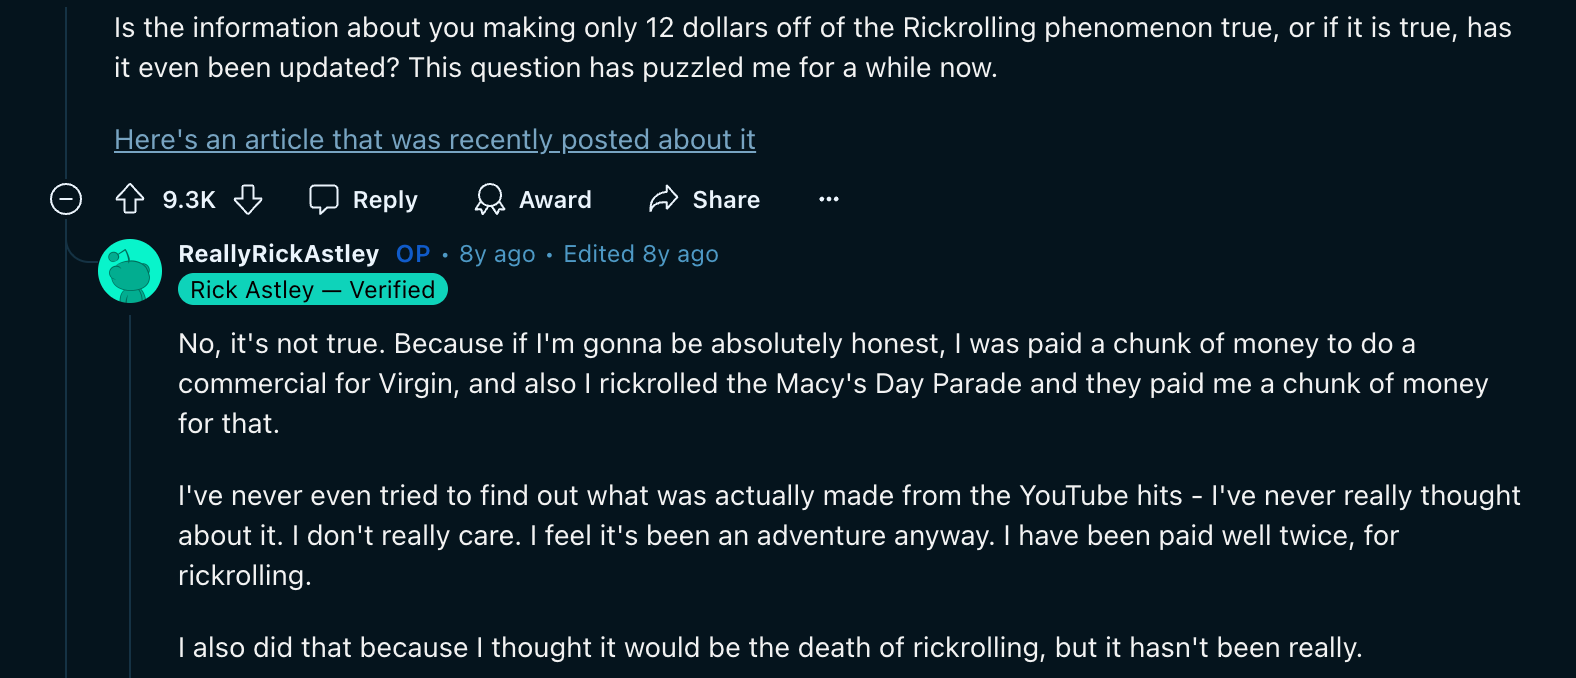The width and height of the screenshot is (1576, 678).
Task: Click ReallyRickAstley's teal Snoo avatar
Action: click(x=130, y=271)
